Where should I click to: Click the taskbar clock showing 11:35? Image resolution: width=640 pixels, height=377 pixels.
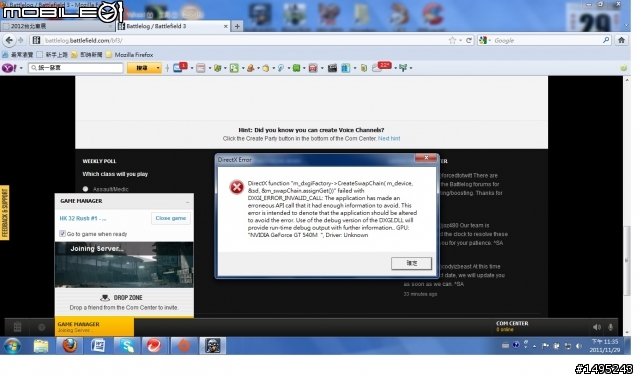(x=604, y=346)
